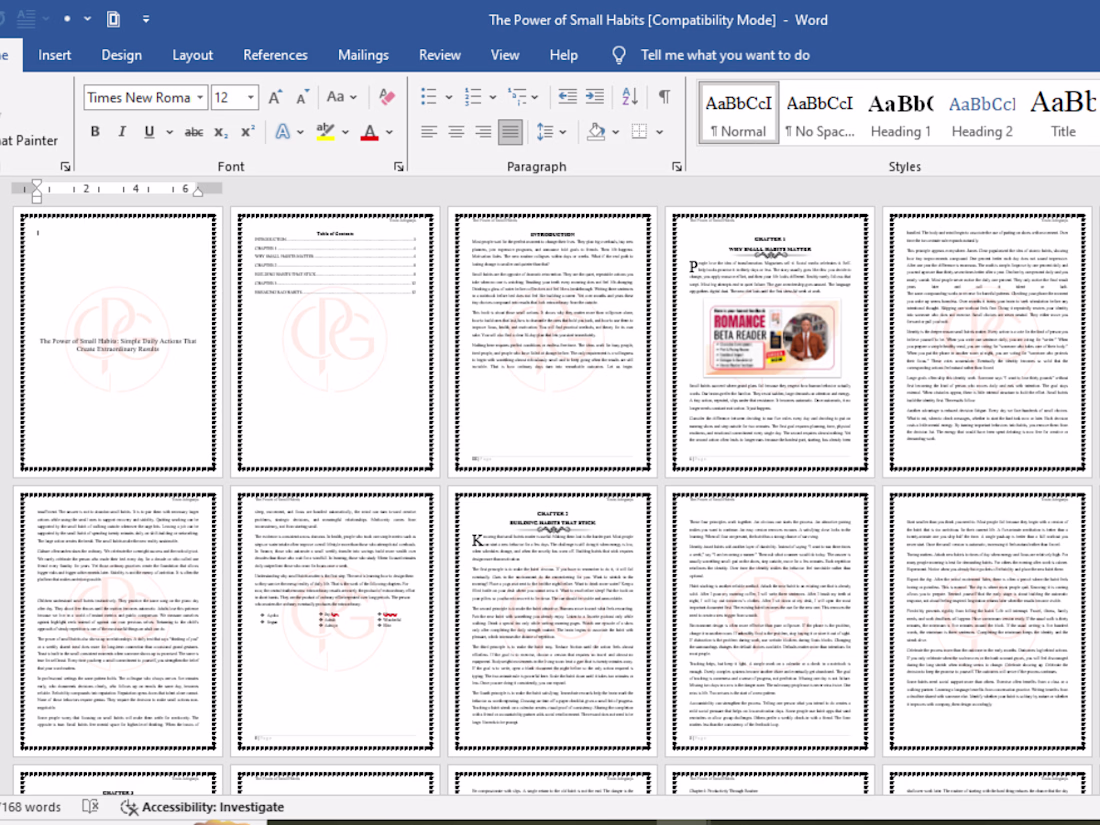Click Accessibility: Investigate in status bar
Image resolution: width=1100 pixels, height=825 pixels.
(202, 807)
